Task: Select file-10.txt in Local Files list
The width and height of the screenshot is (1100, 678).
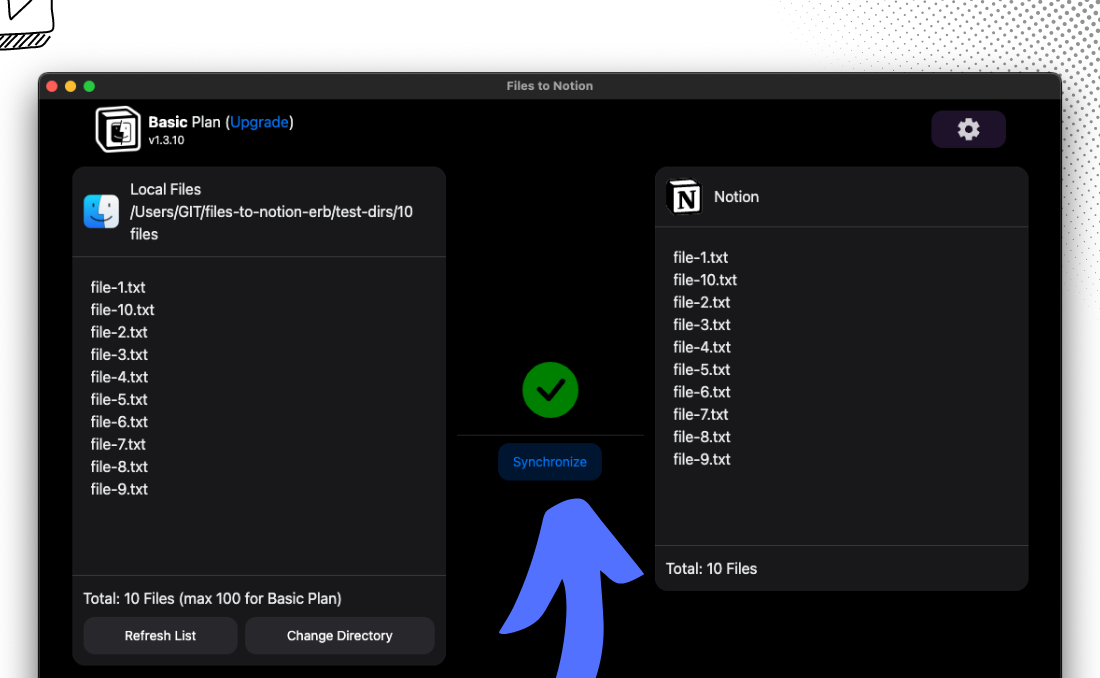Action: (122, 310)
